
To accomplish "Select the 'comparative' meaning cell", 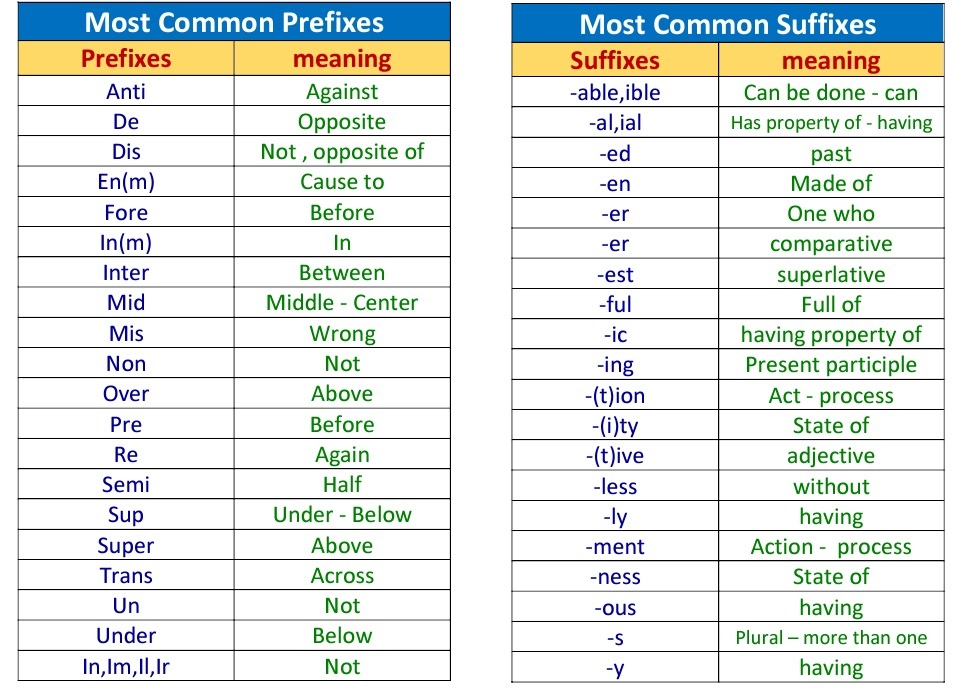I will coord(831,243).
